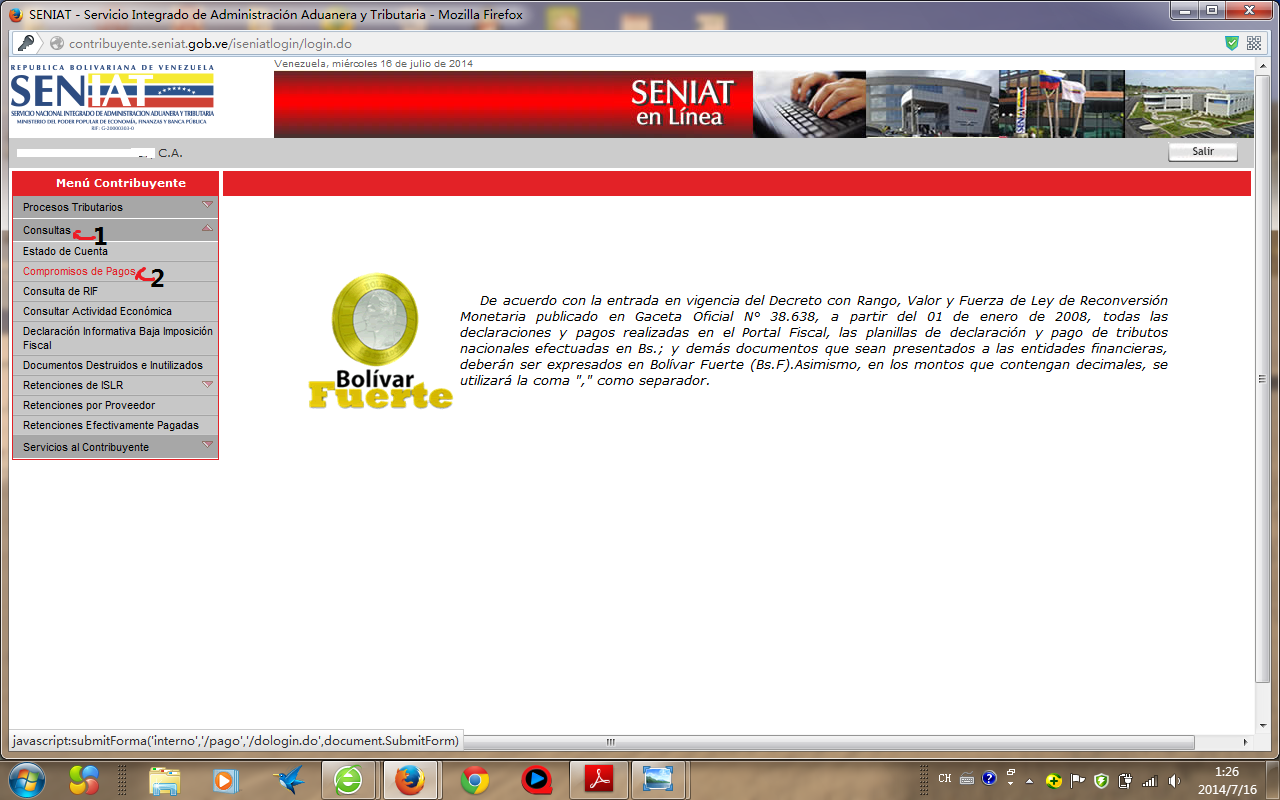Open Consultar Actividad Económica

point(115,311)
